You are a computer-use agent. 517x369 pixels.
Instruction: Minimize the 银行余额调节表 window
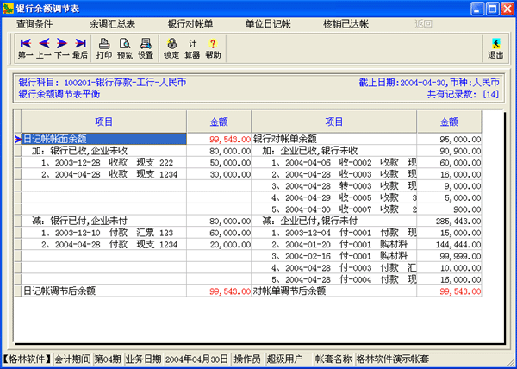point(477,9)
